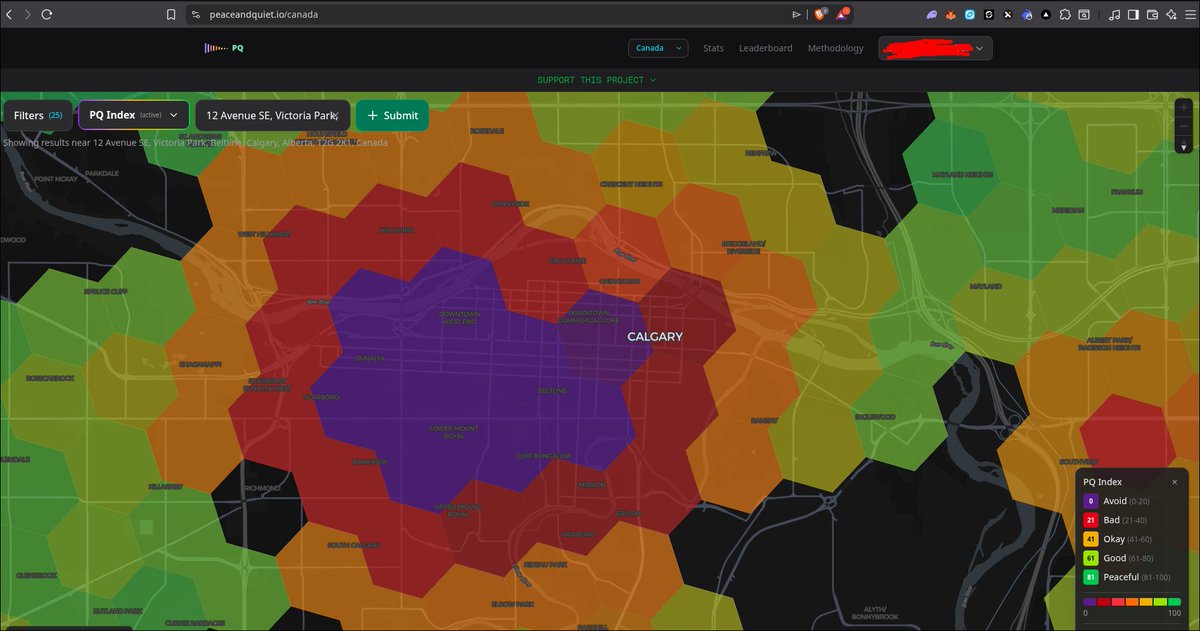Click the "Showing results near" status text

pos(195,142)
